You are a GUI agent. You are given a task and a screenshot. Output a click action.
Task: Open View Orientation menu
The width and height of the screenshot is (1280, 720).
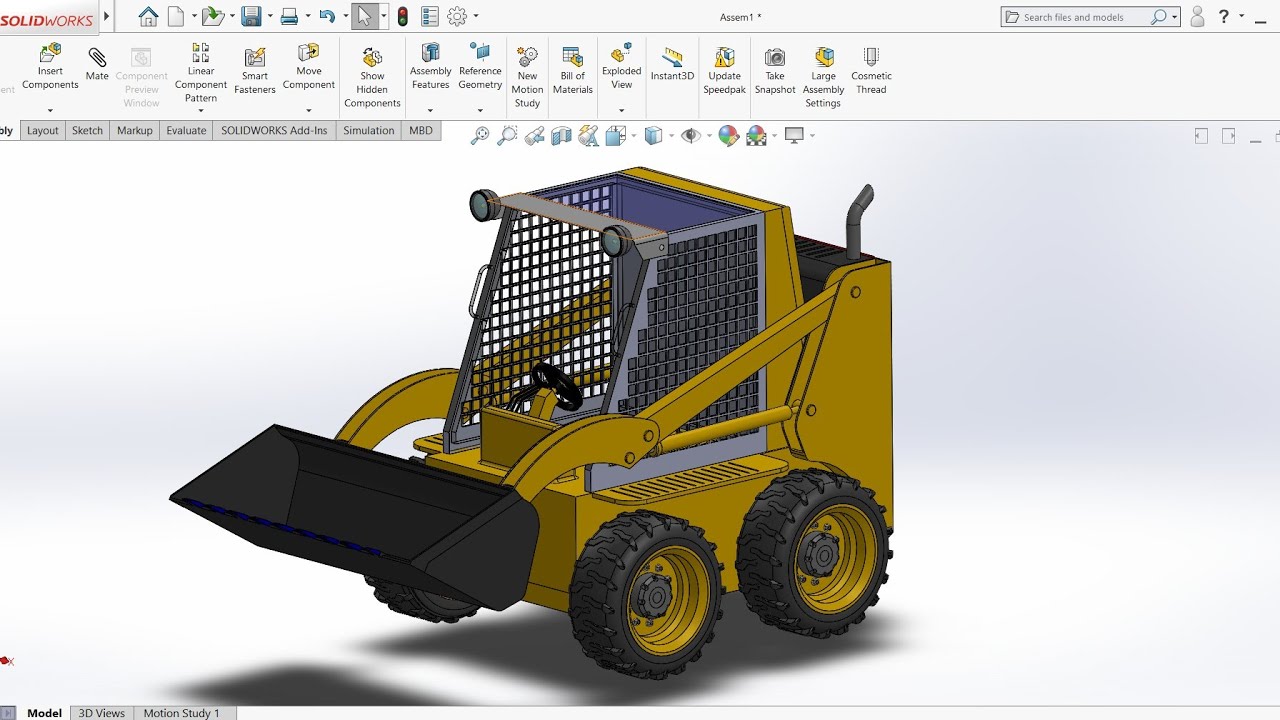(615, 136)
